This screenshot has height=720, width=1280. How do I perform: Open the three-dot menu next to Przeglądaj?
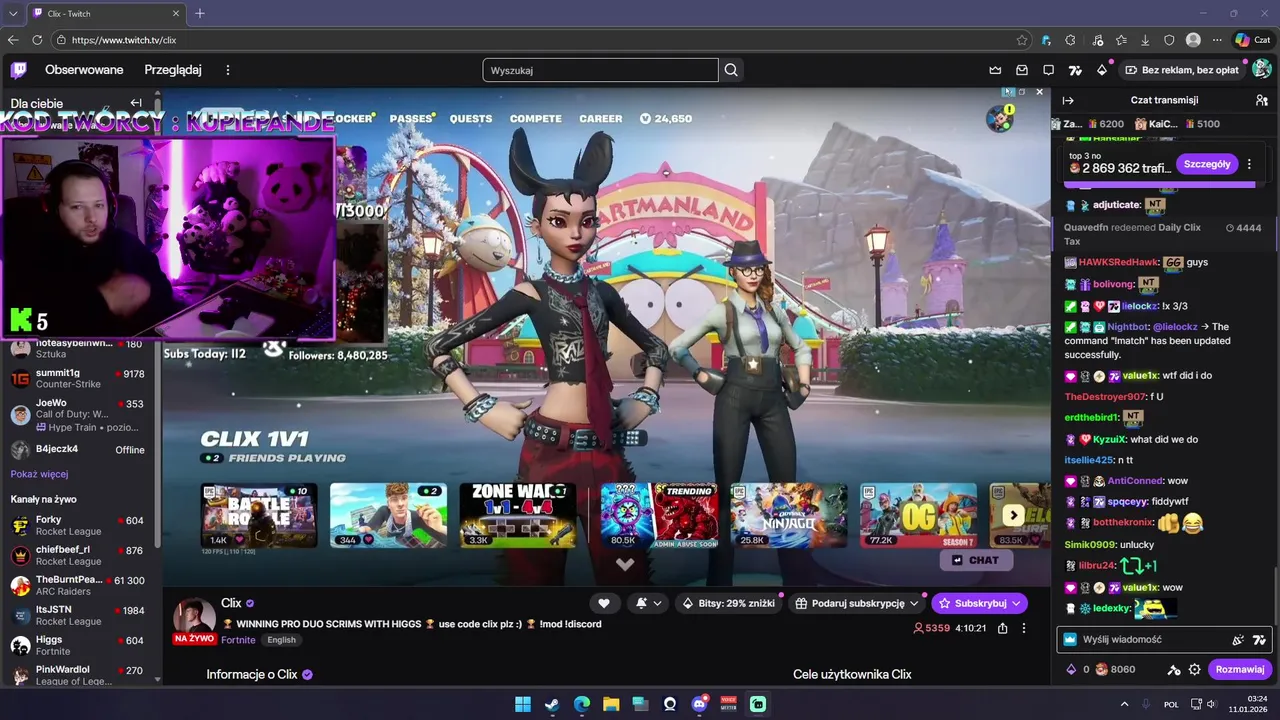tap(228, 70)
